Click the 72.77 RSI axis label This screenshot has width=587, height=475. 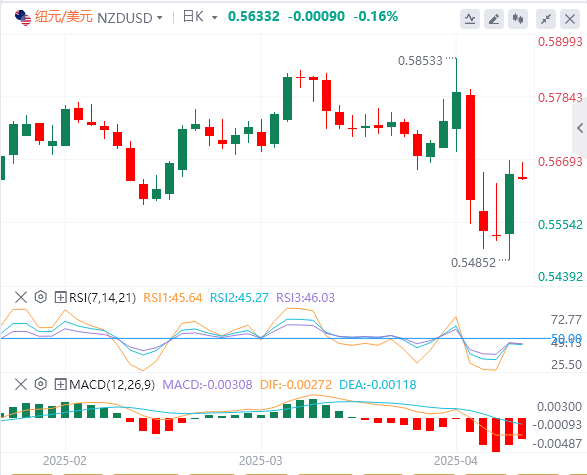(566, 320)
